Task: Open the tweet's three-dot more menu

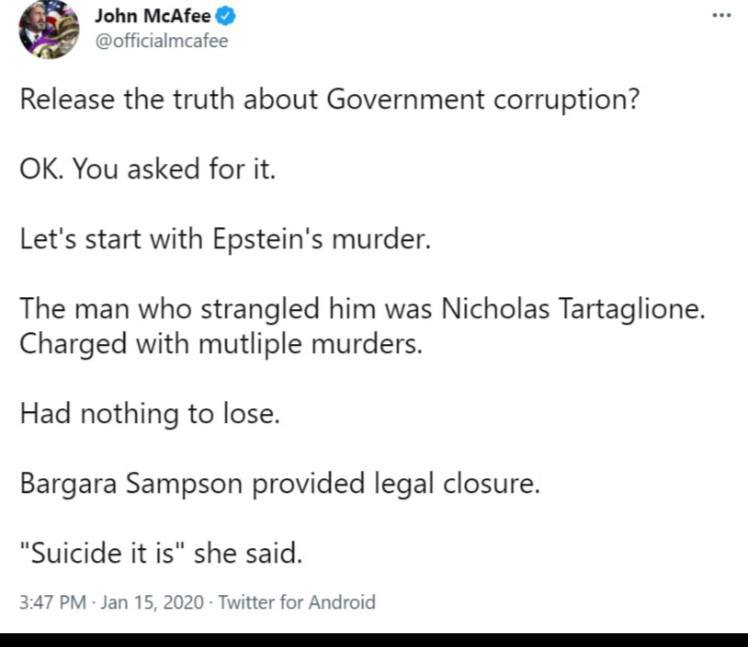Action: [721, 15]
